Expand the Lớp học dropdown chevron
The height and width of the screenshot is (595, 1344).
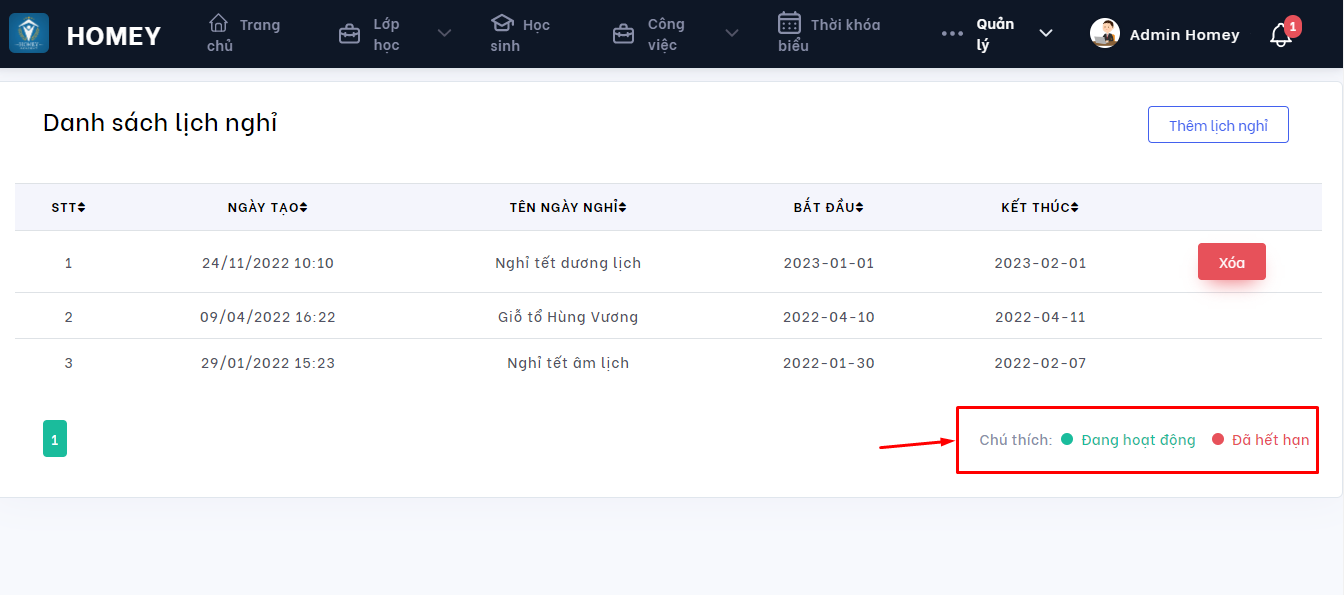coord(445,34)
